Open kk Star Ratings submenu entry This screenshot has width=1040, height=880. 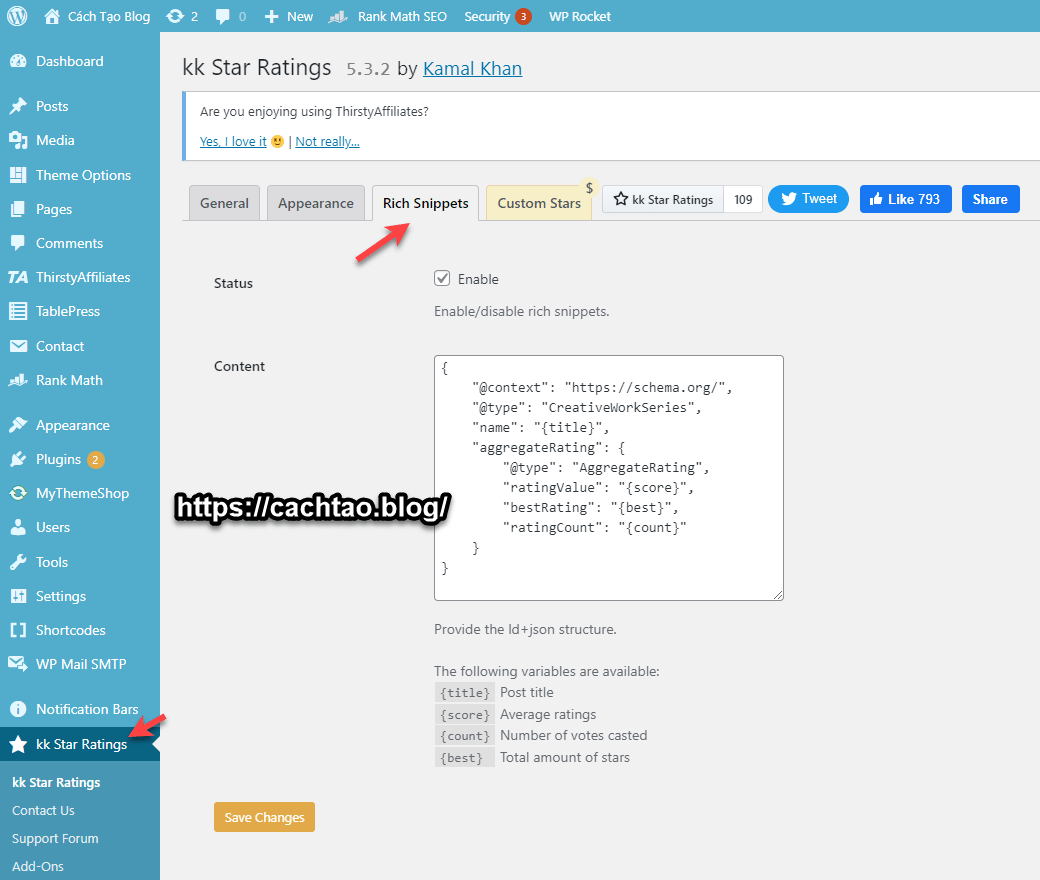click(x=56, y=783)
